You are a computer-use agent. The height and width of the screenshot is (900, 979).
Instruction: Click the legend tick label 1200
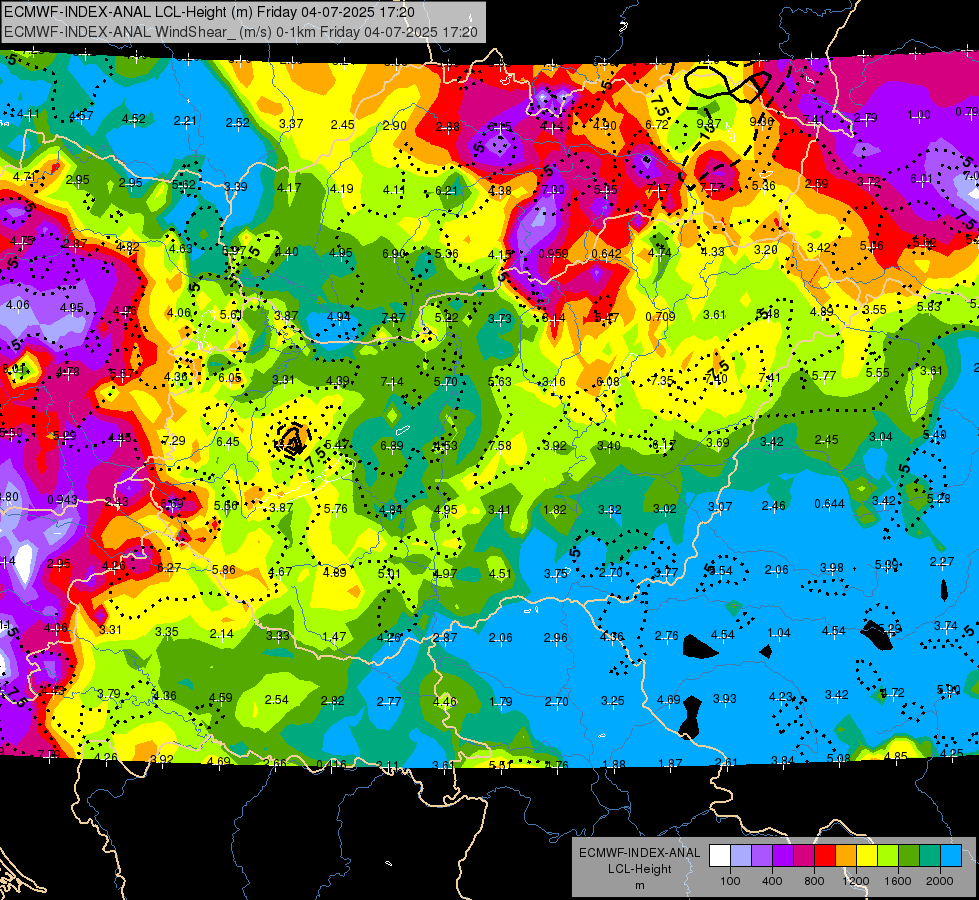pos(855,881)
